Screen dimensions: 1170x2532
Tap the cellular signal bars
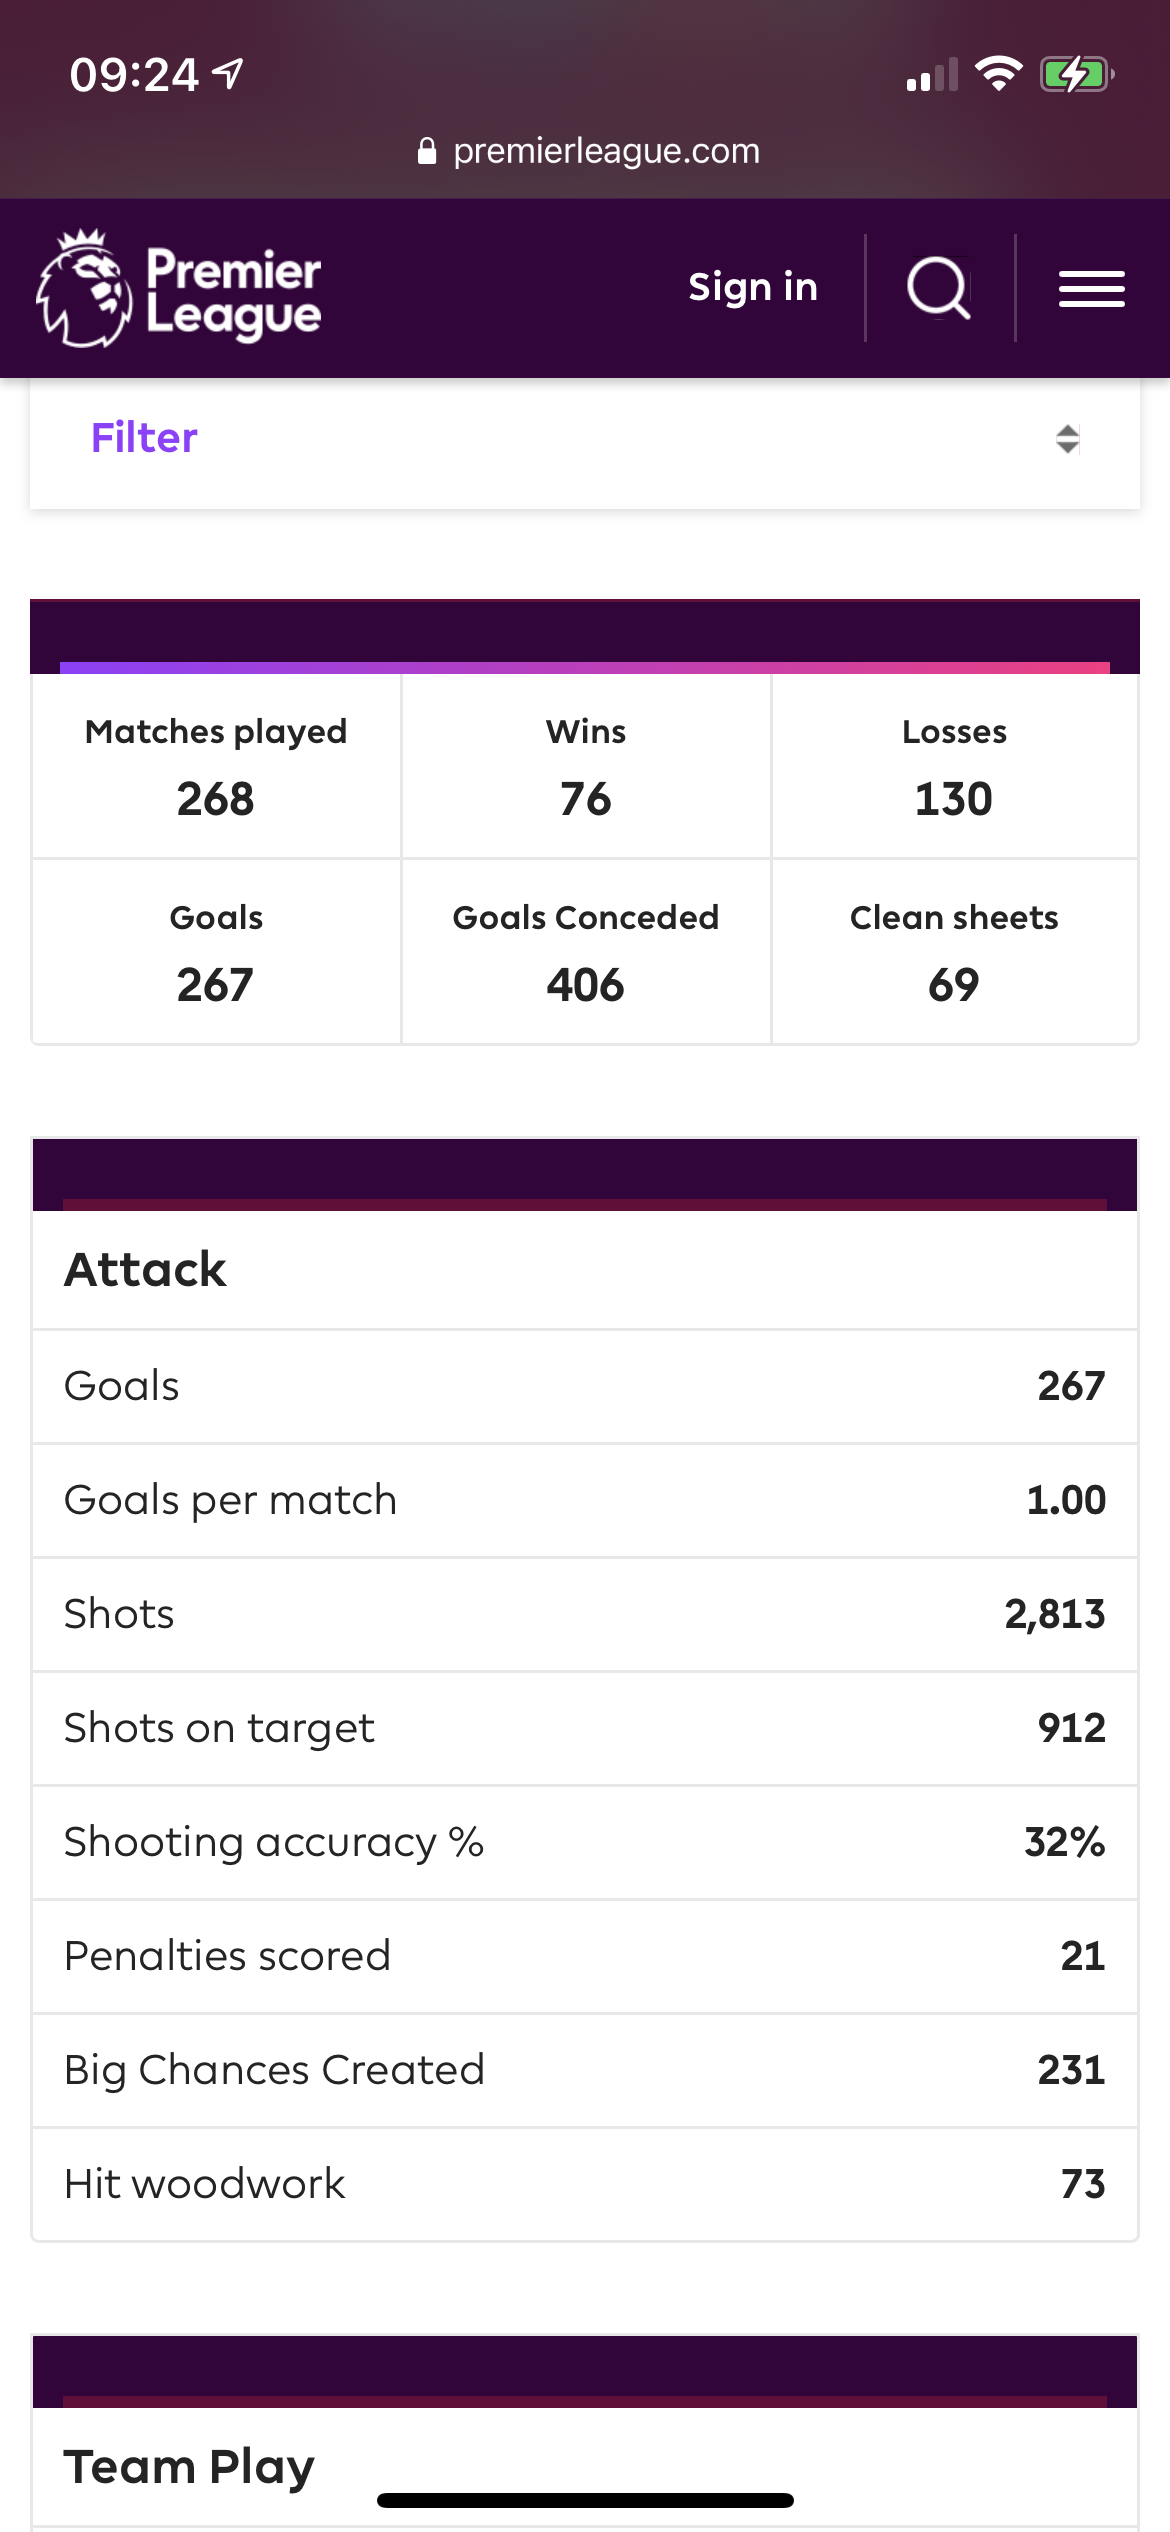[932, 75]
